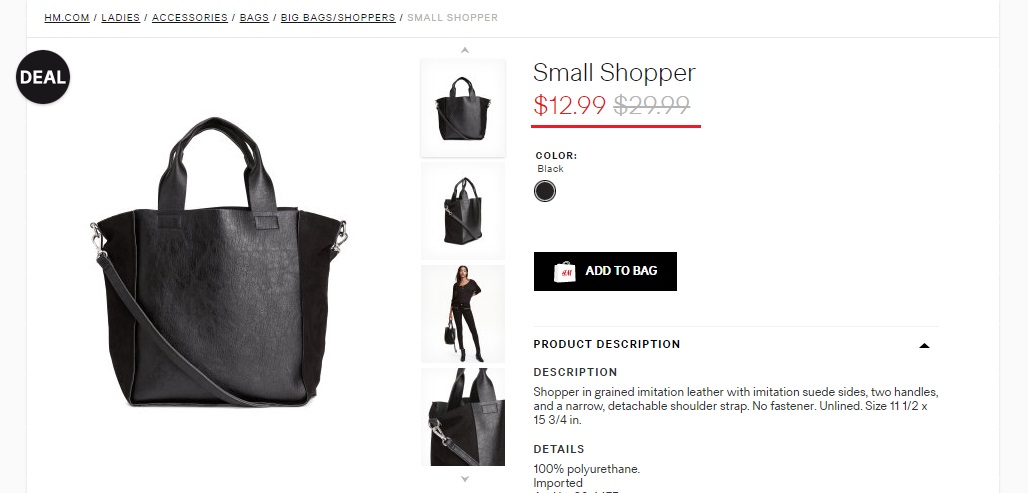Image resolution: width=1028 pixels, height=493 pixels.
Task: Show more thumbnails with the down arrow
Action: tap(465, 479)
